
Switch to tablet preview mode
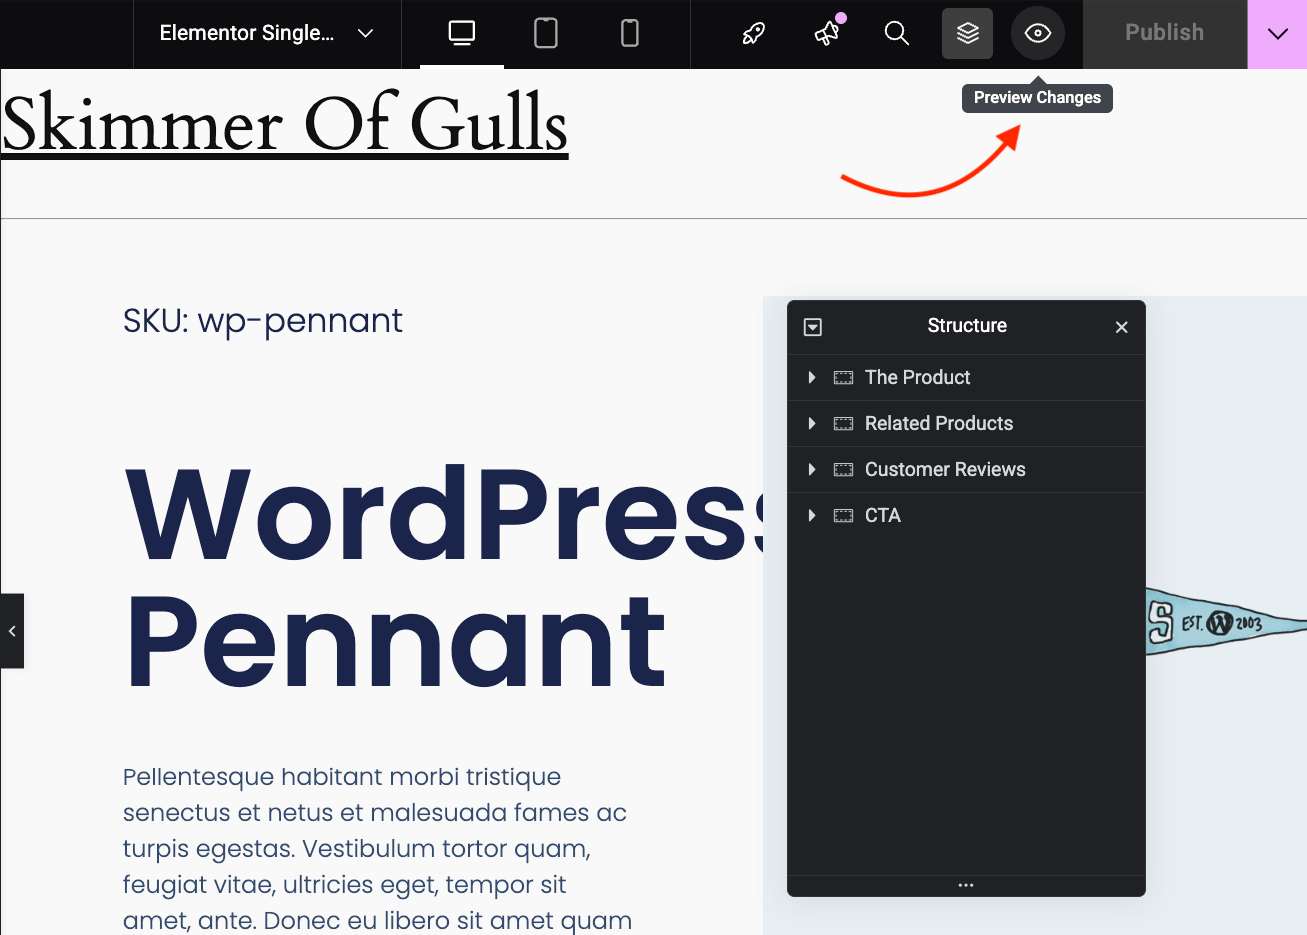click(x=545, y=33)
